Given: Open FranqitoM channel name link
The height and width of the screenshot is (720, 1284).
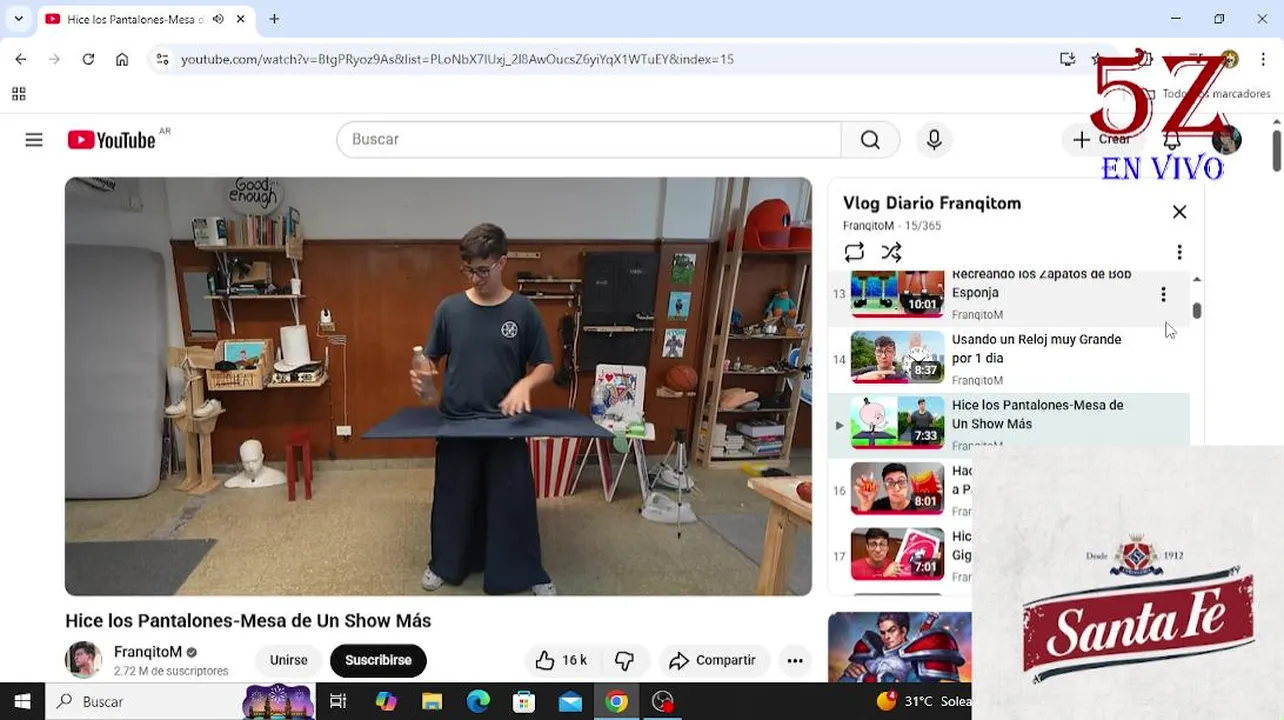Looking at the screenshot, I should pos(148,652).
